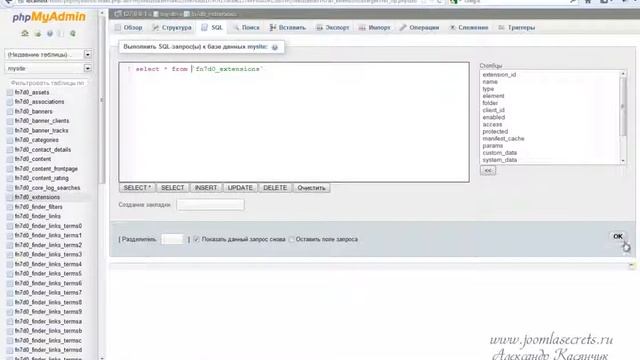Open fn7d0_content_rating table link in sidebar
640x360 pixels.
(x=42, y=178)
